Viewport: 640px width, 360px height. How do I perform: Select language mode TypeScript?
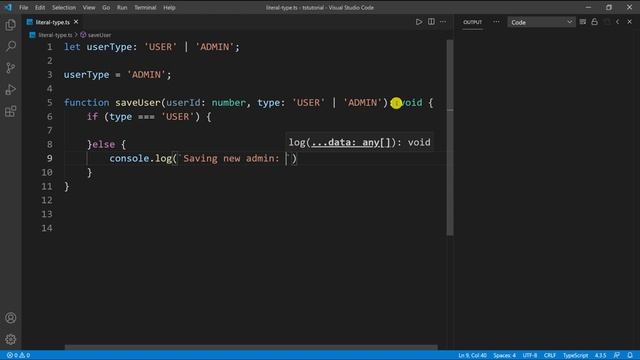click(576, 355)
